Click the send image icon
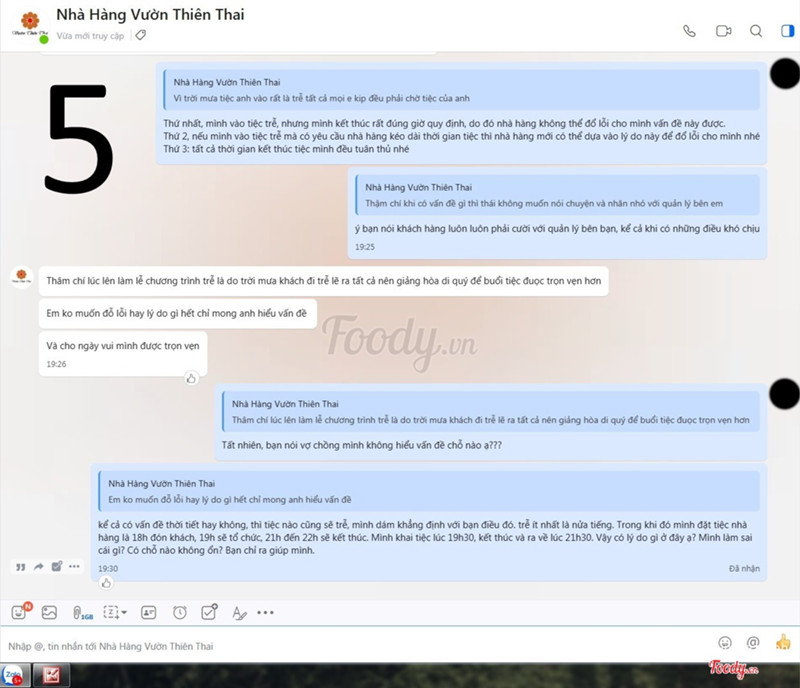The image size is (800, 688). (x=49, y=612)
